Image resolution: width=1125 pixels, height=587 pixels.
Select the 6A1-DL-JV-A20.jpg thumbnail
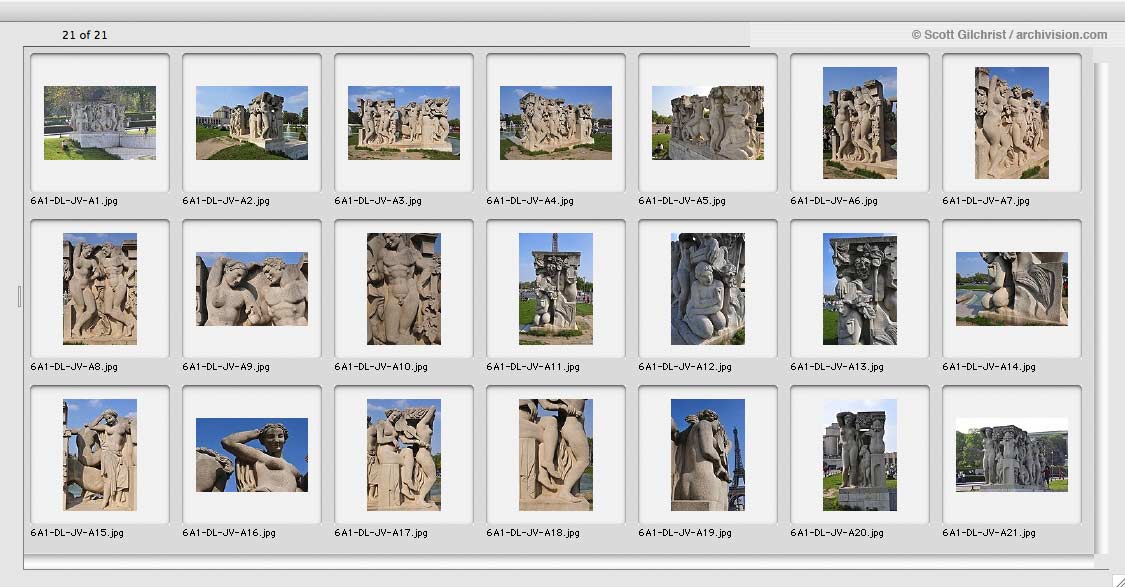pyautogui.click(x=860, y=455)
